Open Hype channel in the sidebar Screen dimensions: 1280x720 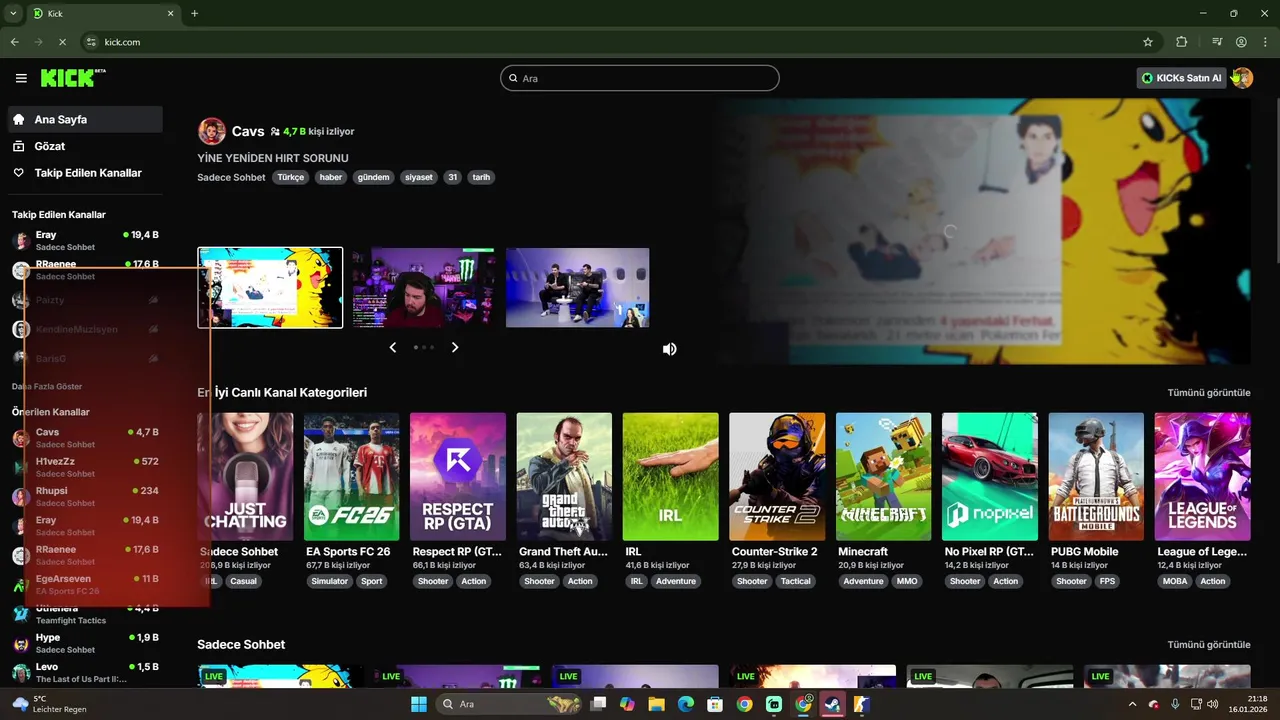coord(85,643)
